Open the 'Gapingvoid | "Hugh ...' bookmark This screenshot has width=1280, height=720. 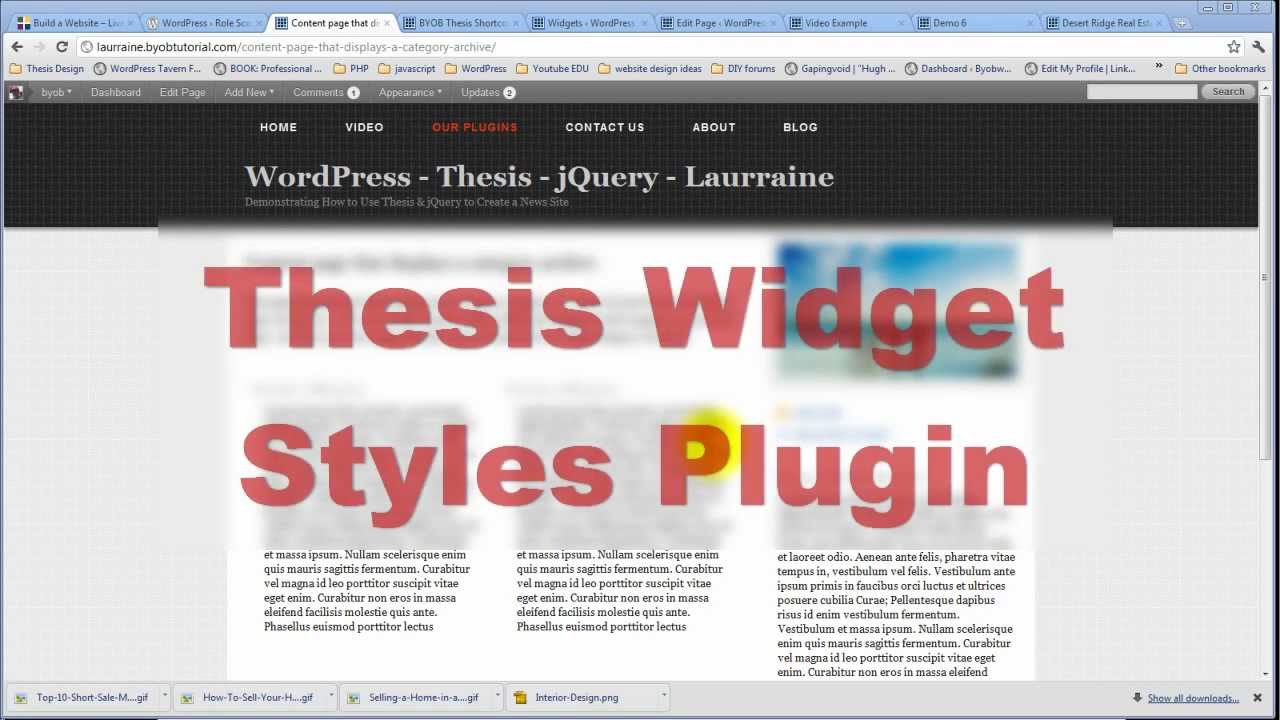click(x=841, y=69)
